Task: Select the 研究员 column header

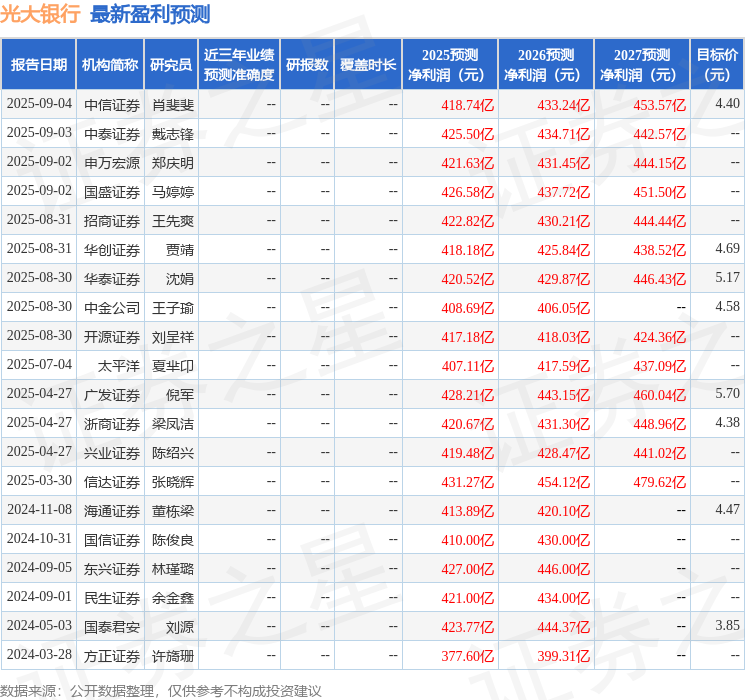Action: pyautogui.click(x=171, y=65)
